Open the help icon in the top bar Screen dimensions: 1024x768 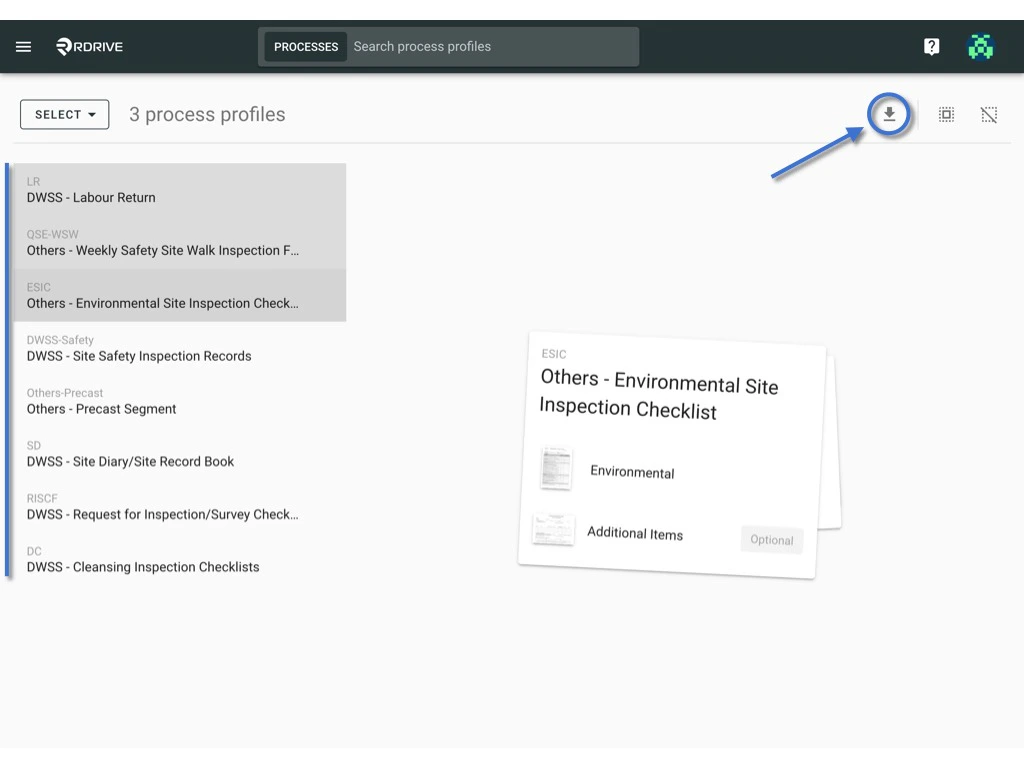tap(931, 46)
